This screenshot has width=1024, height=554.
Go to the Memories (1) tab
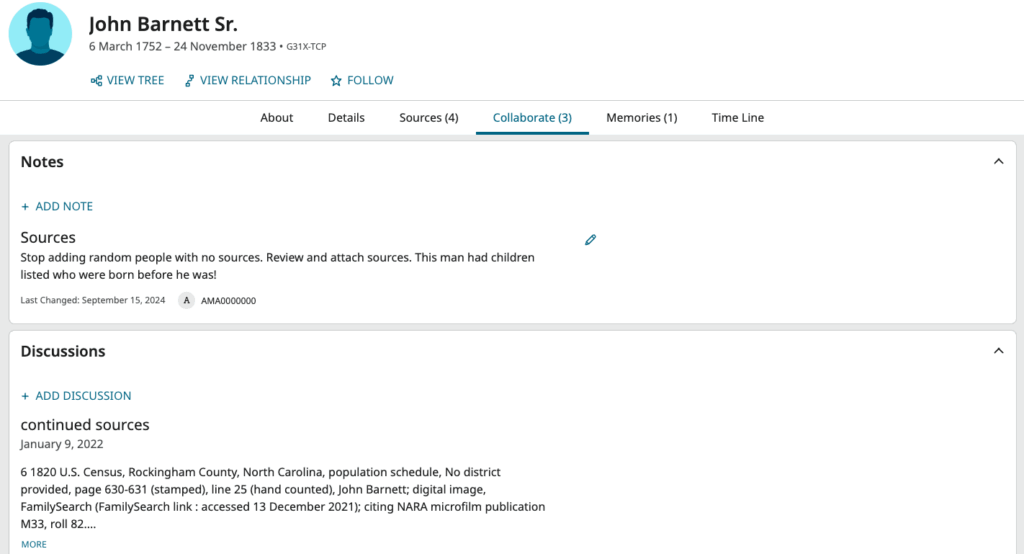(641, 118)
